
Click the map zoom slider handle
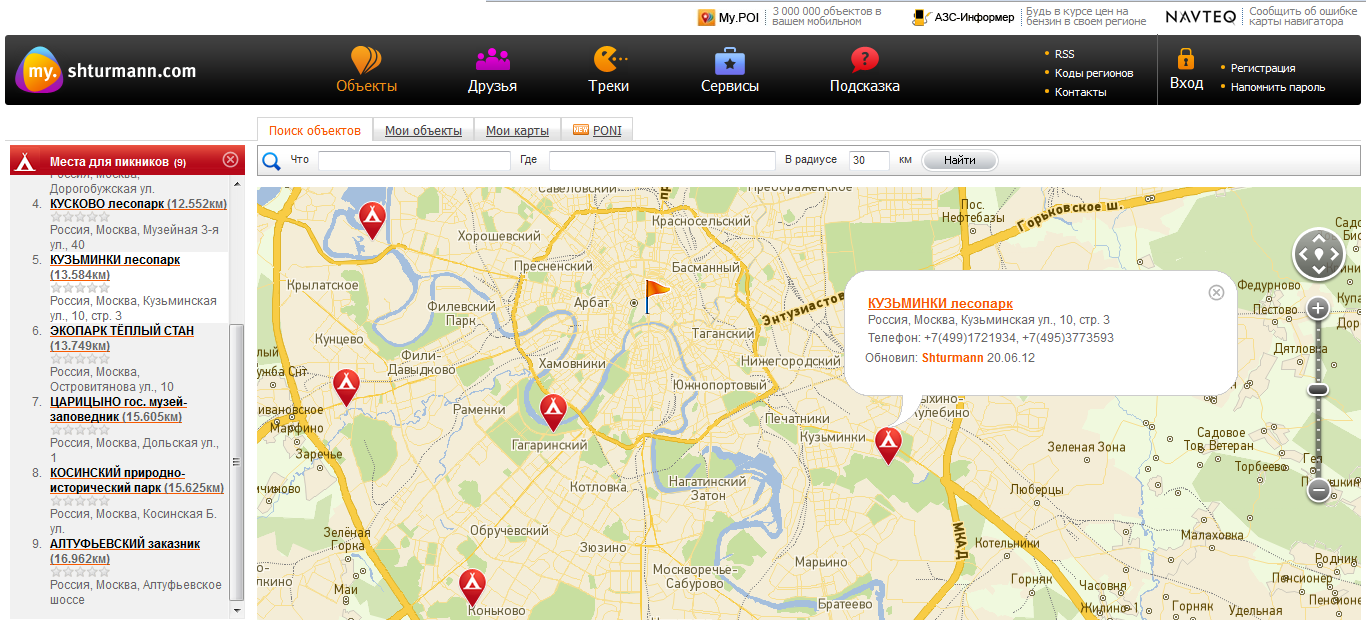pyautogui.click(x=1318, y=390)
